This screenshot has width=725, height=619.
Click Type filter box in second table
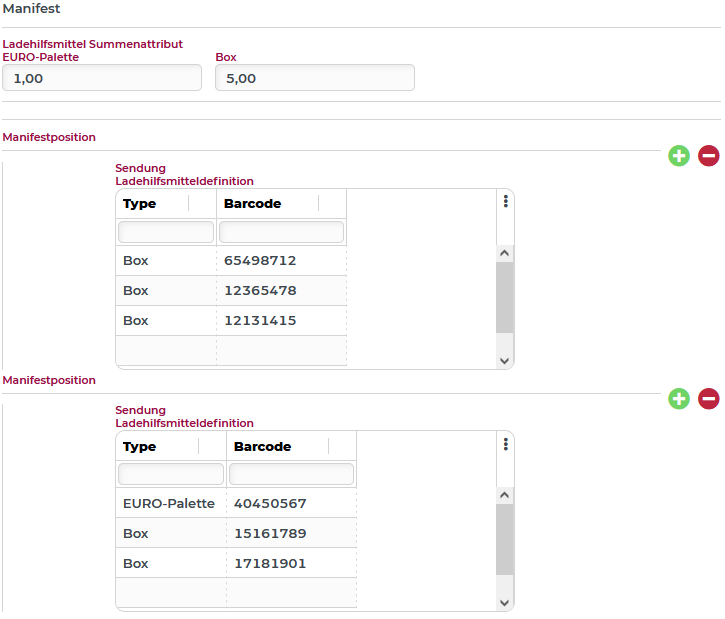click(171, 473)
